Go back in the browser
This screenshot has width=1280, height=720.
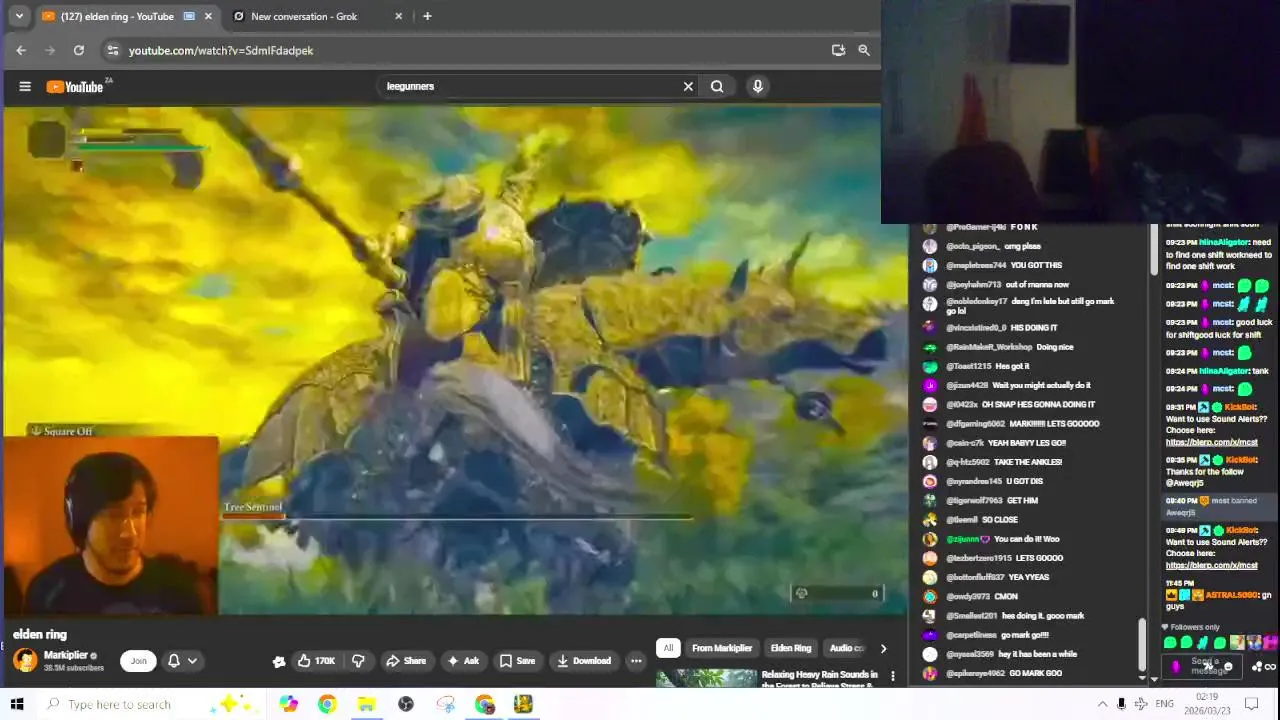21,50
